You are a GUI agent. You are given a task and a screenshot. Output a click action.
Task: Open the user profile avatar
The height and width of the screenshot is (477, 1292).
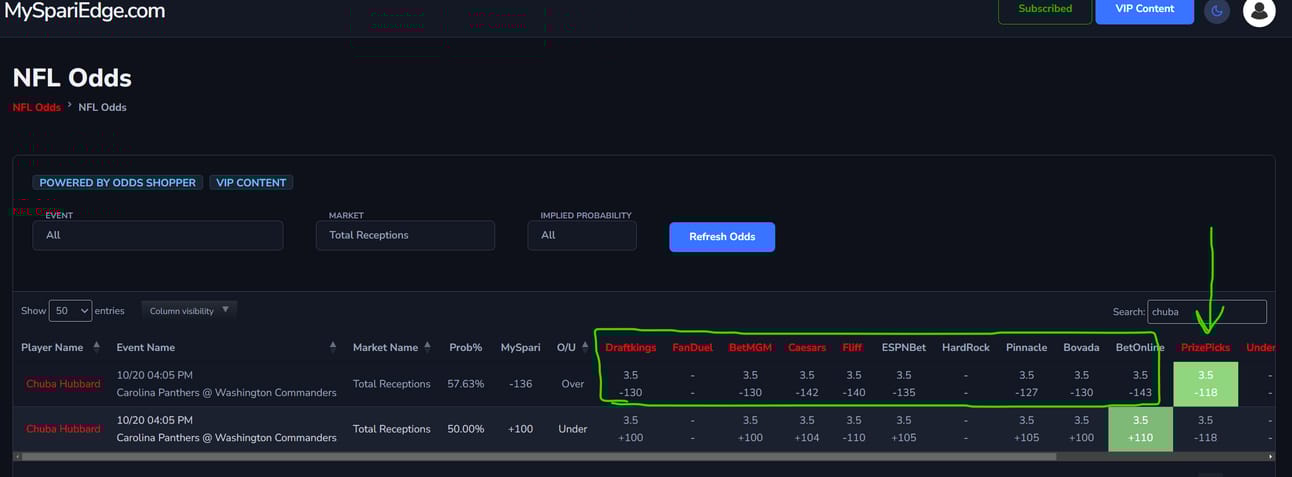tap(1259, 11)
